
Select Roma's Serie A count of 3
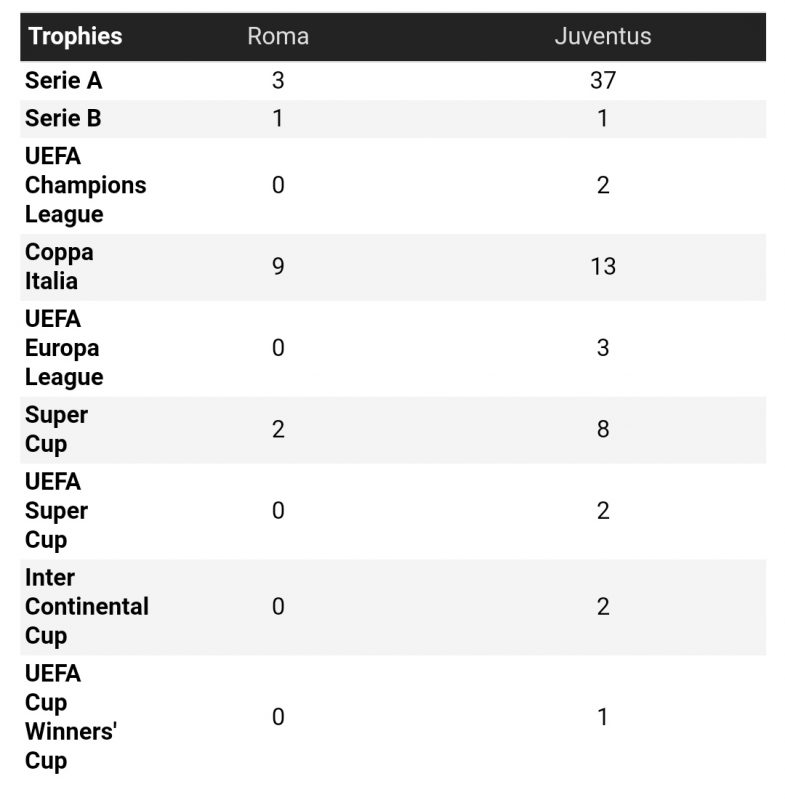278,81
